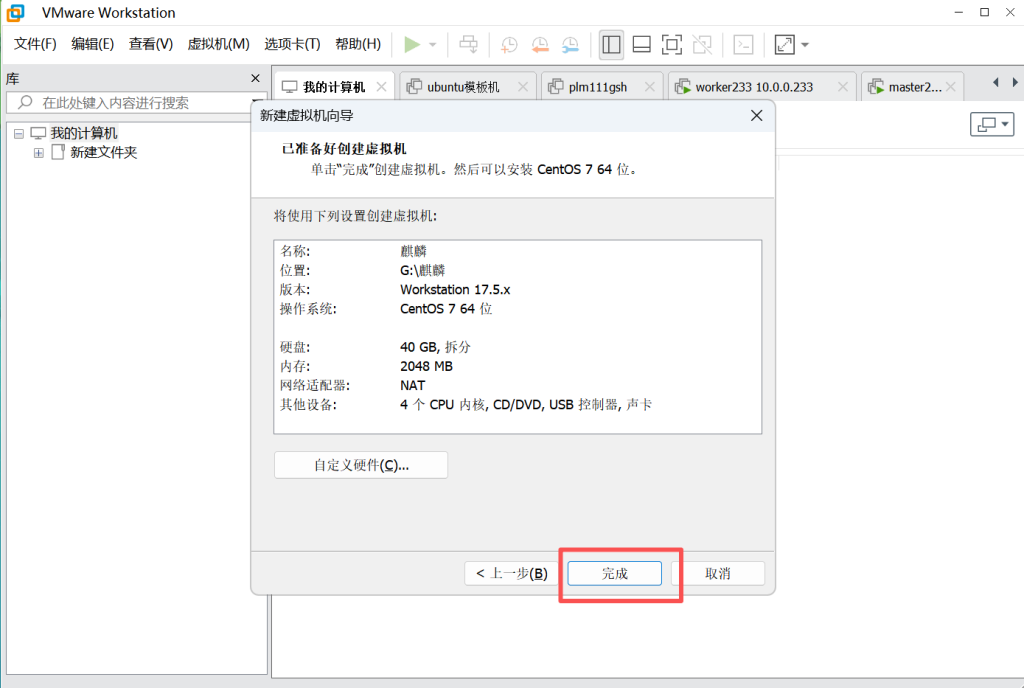Screen dimensions: 1024x688
Task: Switch to the ubuntu模板机 tab
Action: pos(463,87)
